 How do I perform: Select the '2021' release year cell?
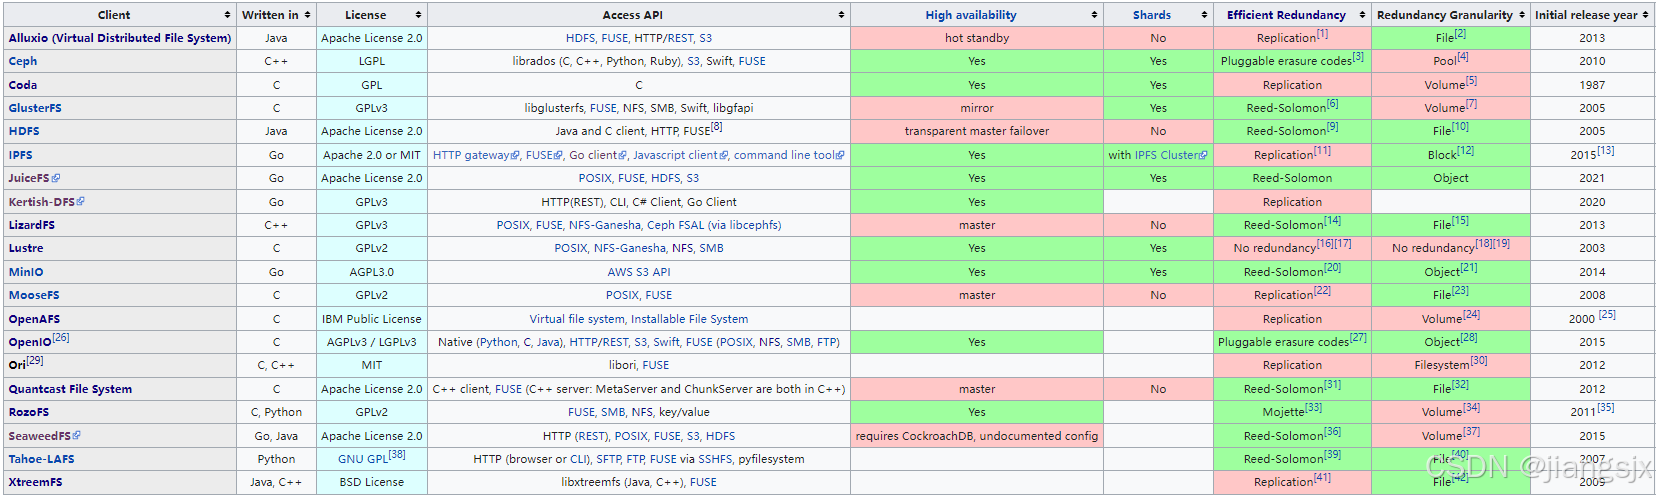coord(1592,178)
